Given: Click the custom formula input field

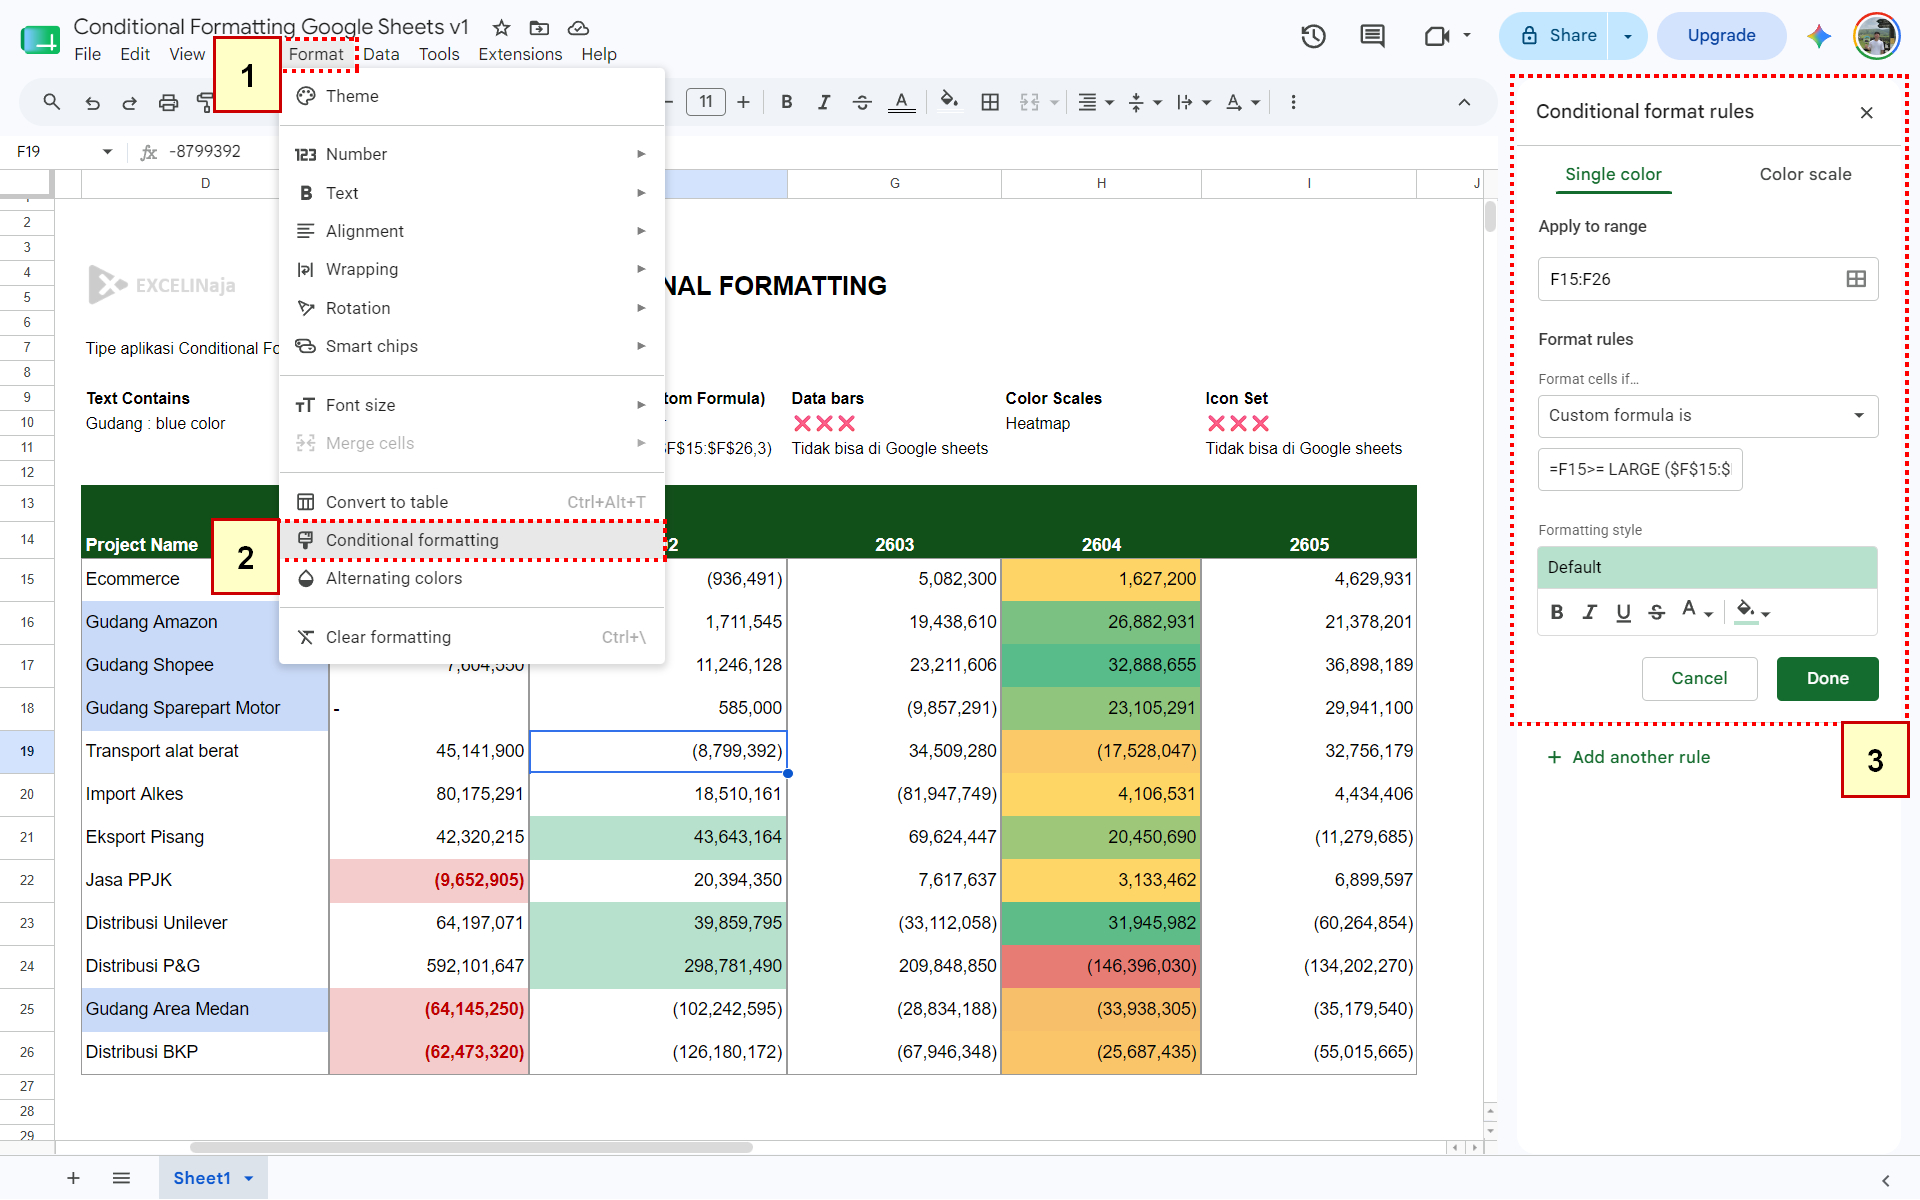Looking at the screenshot, I should [1640, 469].
